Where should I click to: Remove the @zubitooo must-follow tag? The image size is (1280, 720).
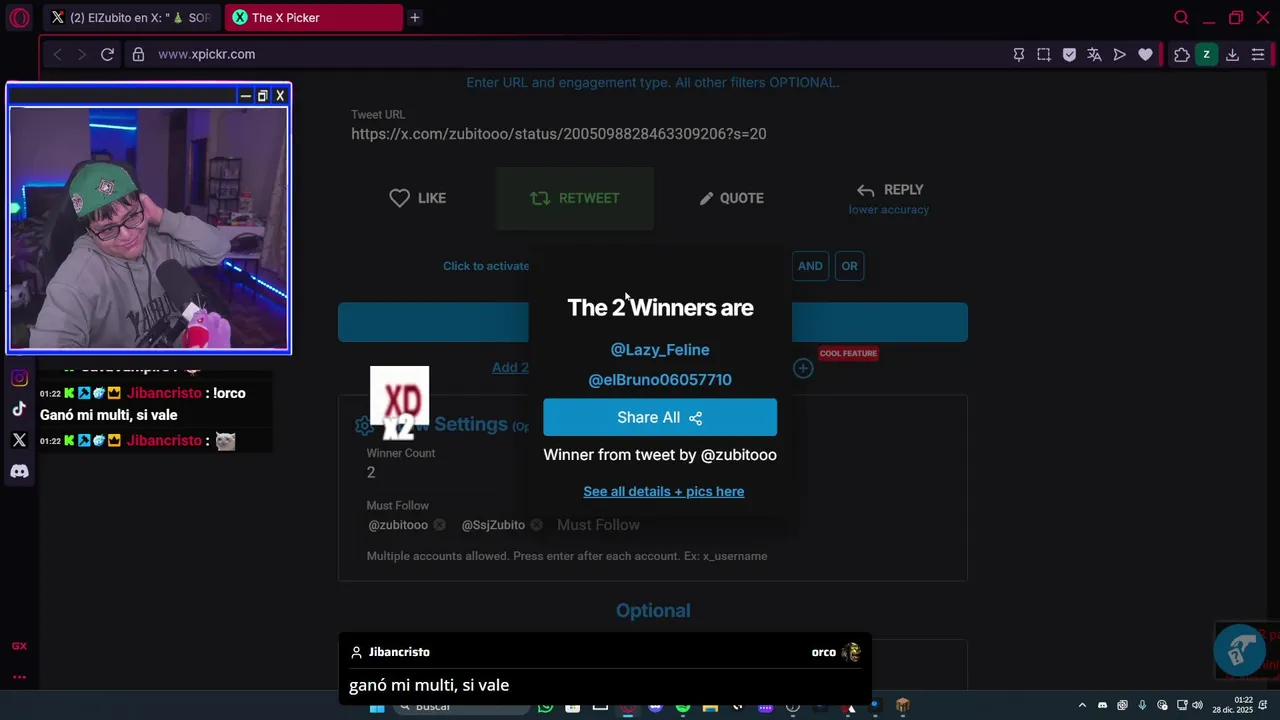(x=439, y=525)
